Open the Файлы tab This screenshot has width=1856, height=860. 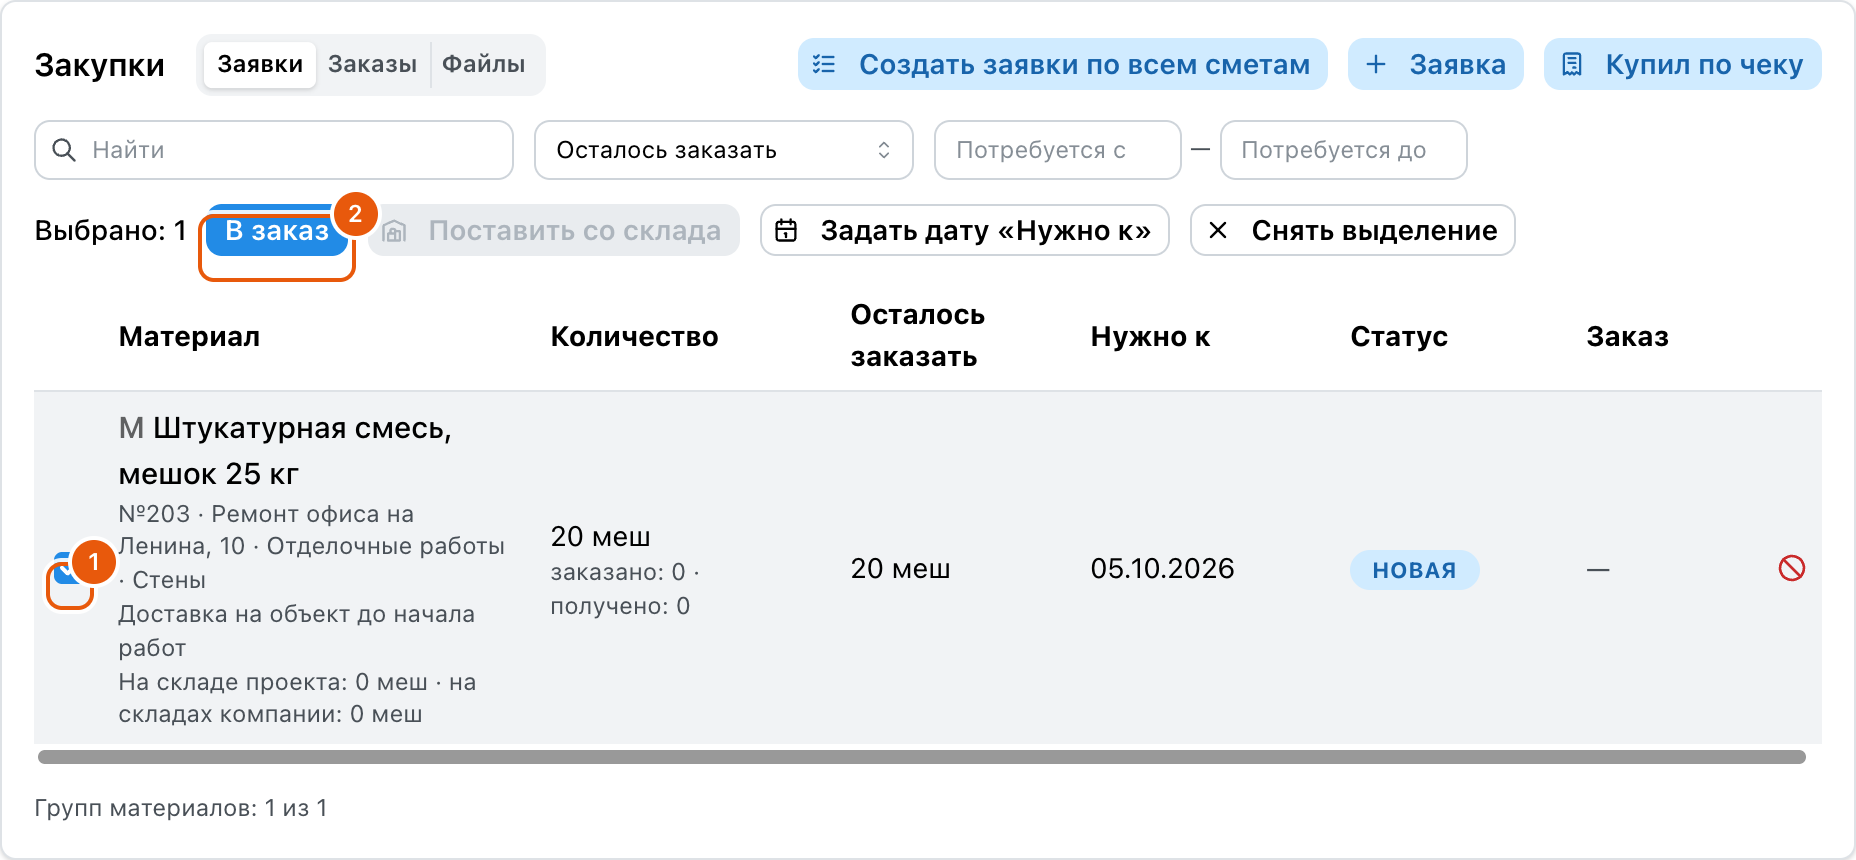point(484,64)
